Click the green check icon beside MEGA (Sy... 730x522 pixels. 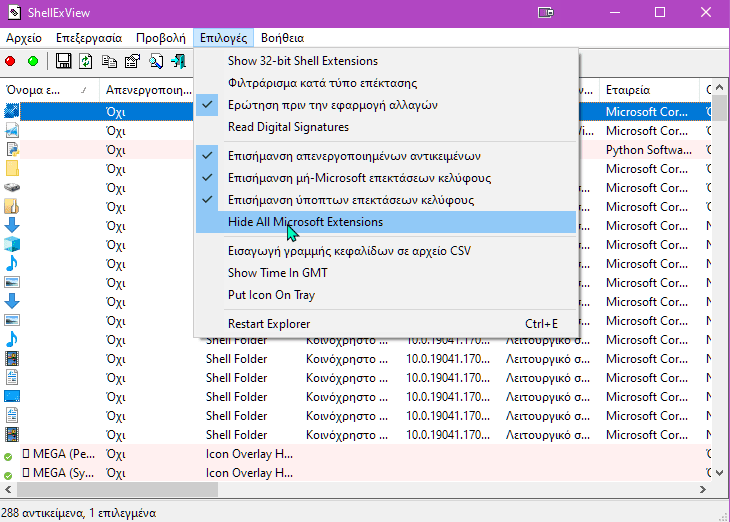click(x=8, y=476)
